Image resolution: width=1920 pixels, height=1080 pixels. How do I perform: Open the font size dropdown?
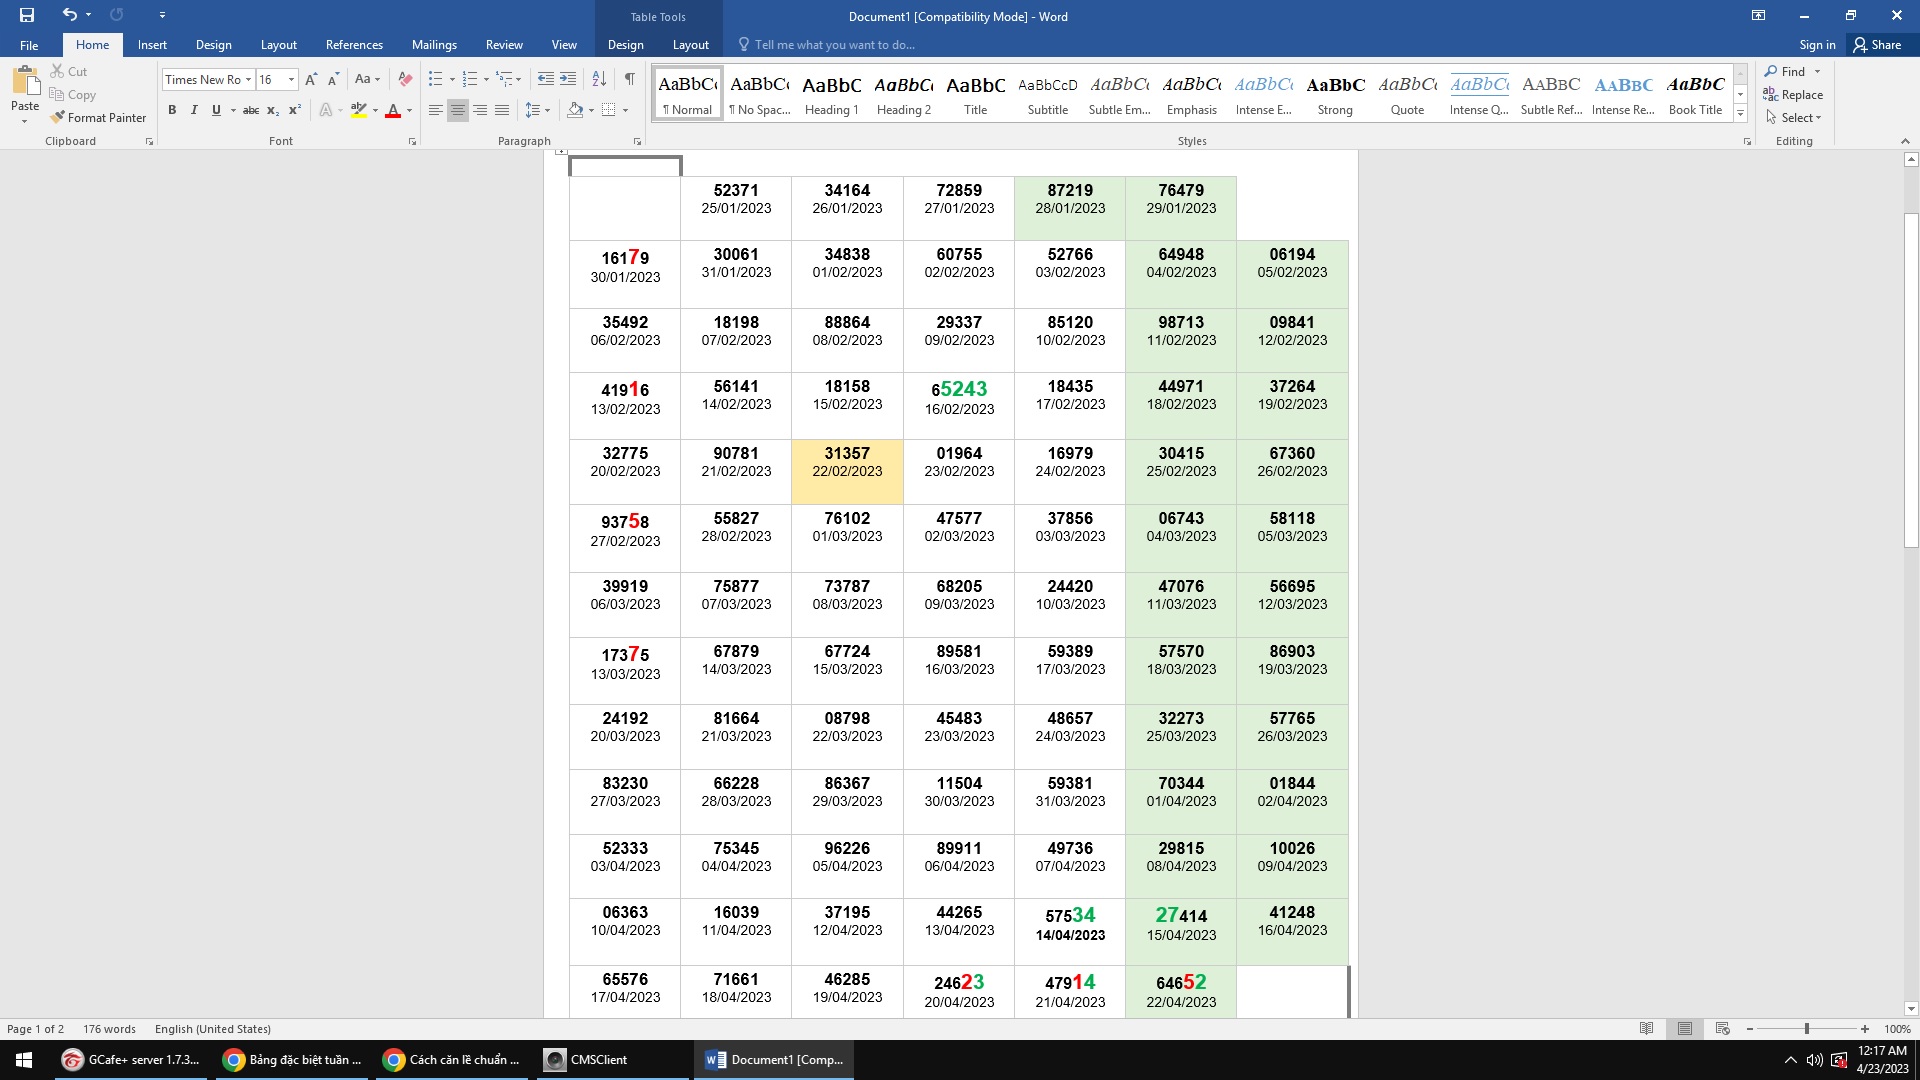click(x=291, y=80)
